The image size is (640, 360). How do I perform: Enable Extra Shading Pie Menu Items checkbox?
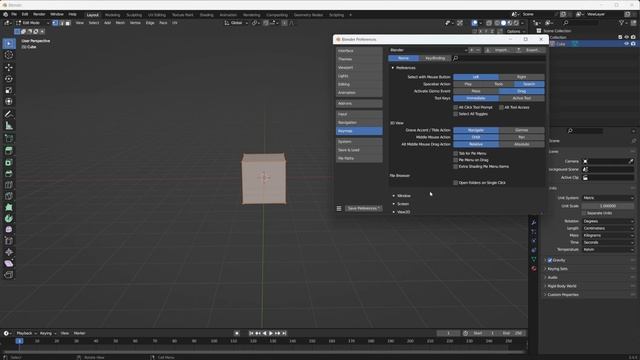point(456,167)
